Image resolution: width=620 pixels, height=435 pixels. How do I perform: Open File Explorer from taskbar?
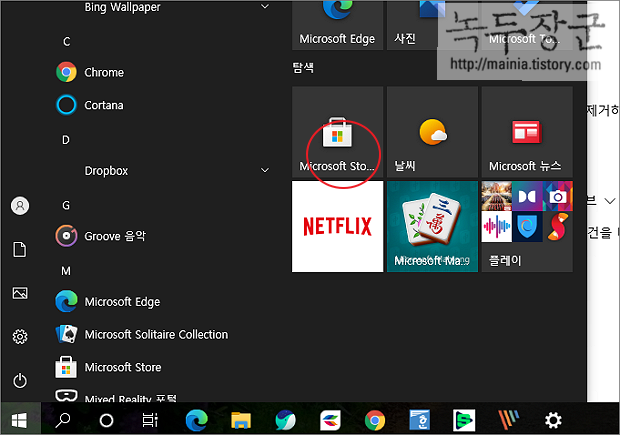(241, 420)
